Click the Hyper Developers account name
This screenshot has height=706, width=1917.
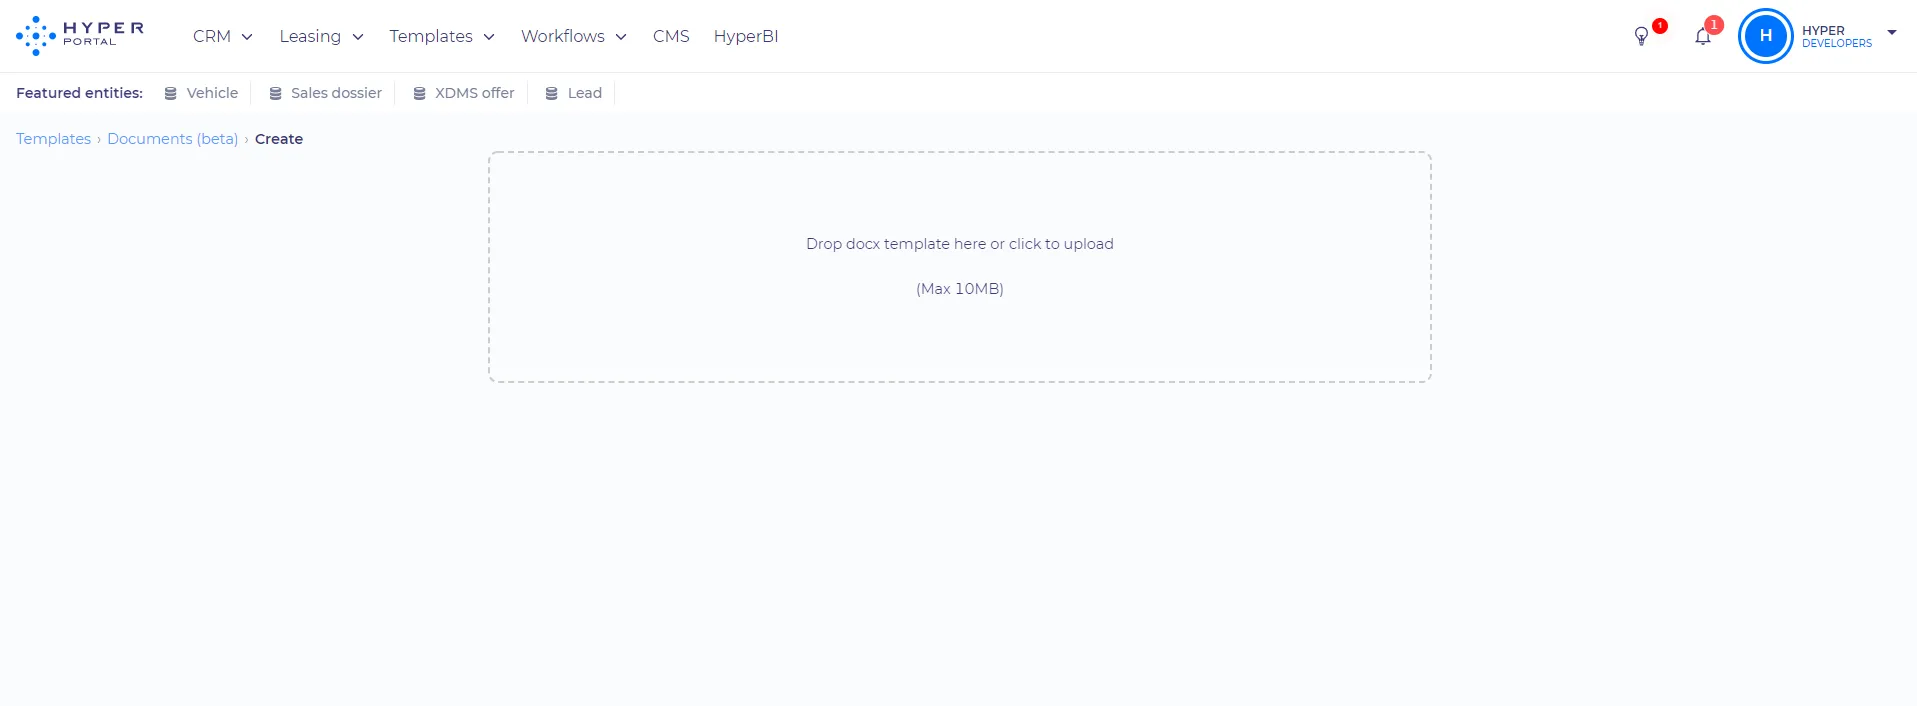click(1837, 37)
